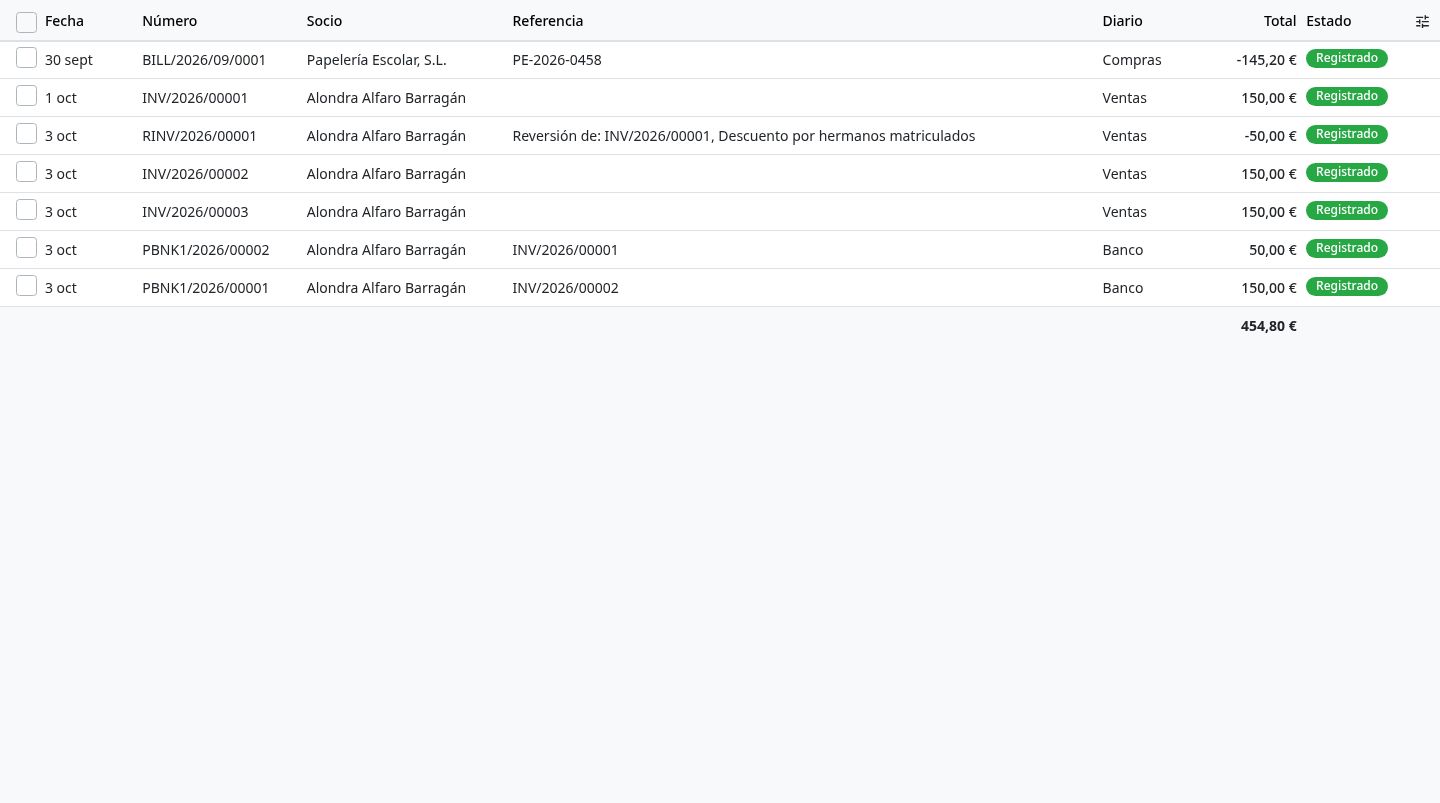The height and width of the screenshot is (803, 1440).
Task: Check the box for PBNK1/2026/00002
Action: [27, 248]
